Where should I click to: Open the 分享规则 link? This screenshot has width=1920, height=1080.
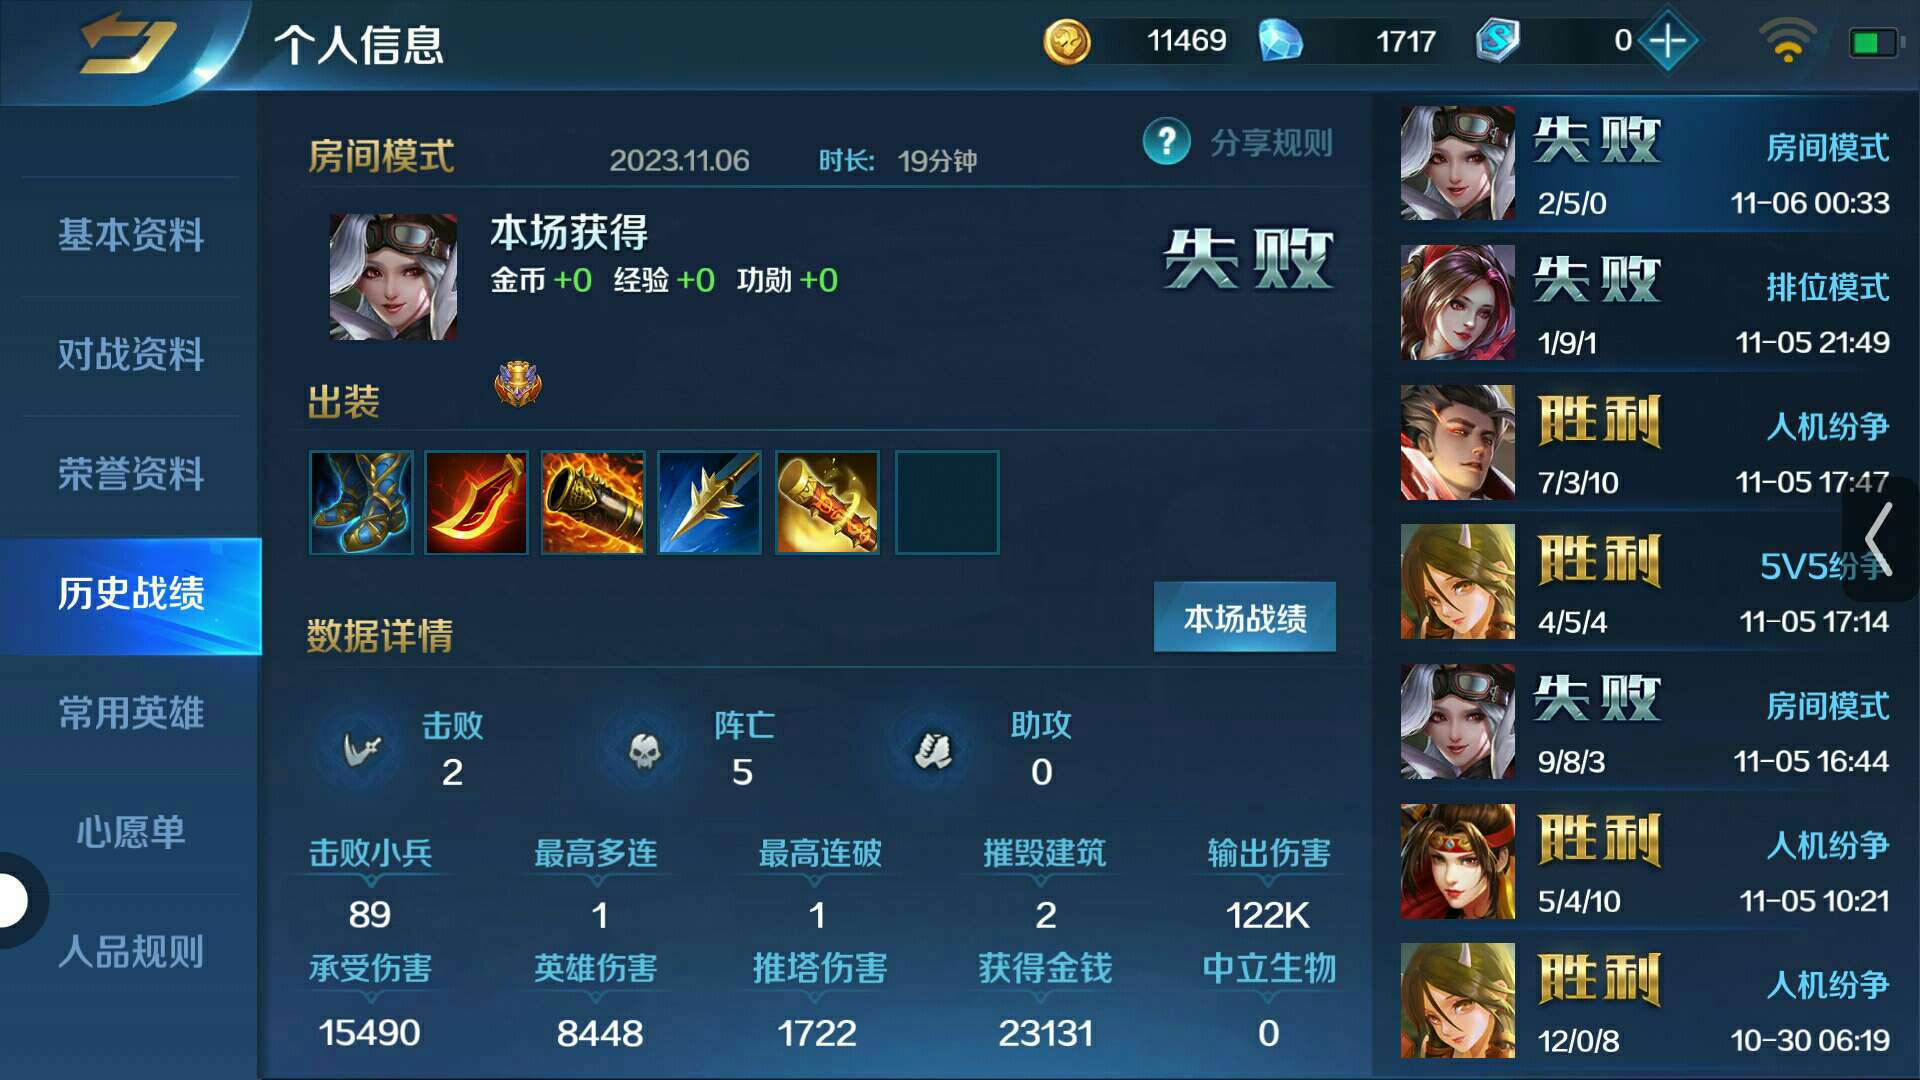[1271, 143]
